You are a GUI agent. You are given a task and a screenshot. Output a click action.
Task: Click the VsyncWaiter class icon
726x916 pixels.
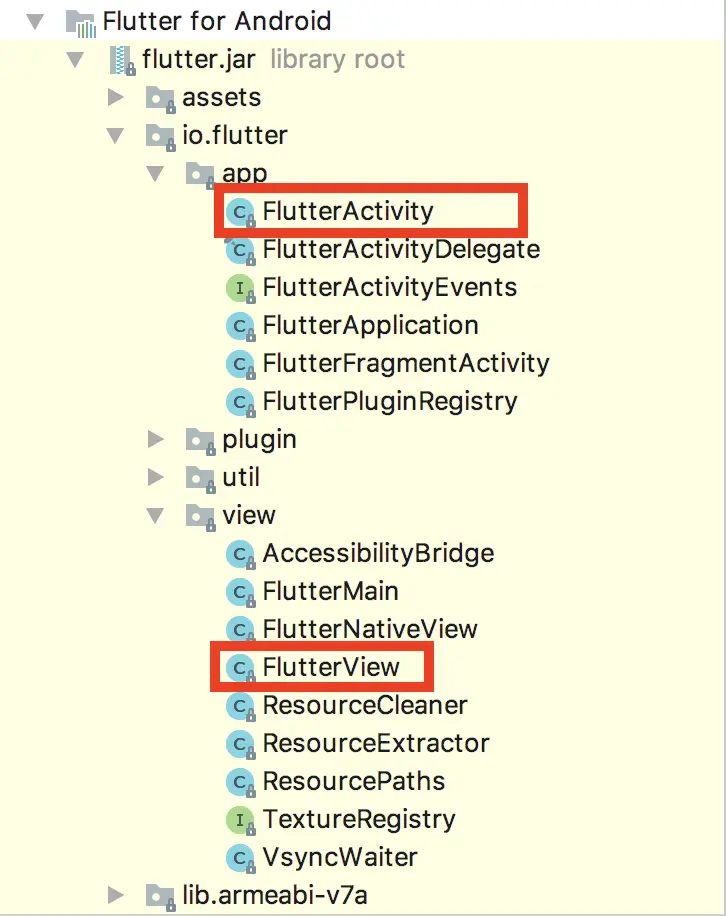click(240, 858)
